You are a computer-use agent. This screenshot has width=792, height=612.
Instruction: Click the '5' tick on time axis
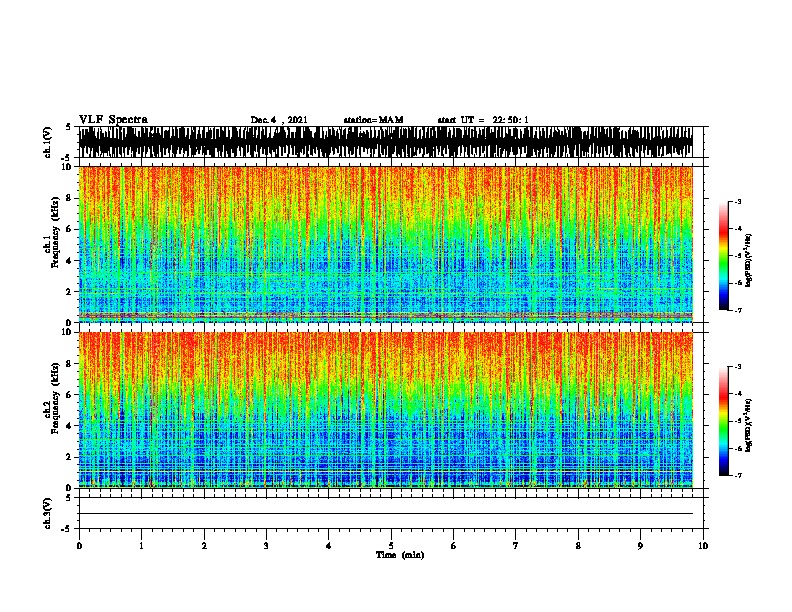391,546
